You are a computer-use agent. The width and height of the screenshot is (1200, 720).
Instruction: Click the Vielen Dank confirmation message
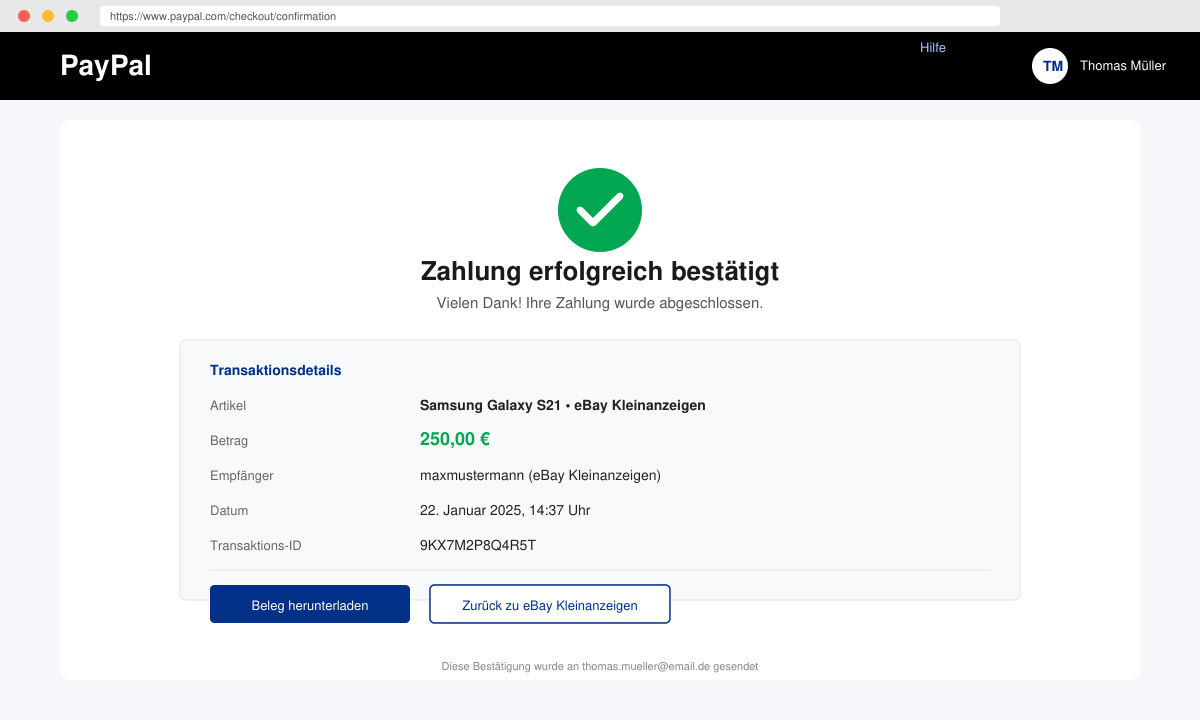pos(600,303)
